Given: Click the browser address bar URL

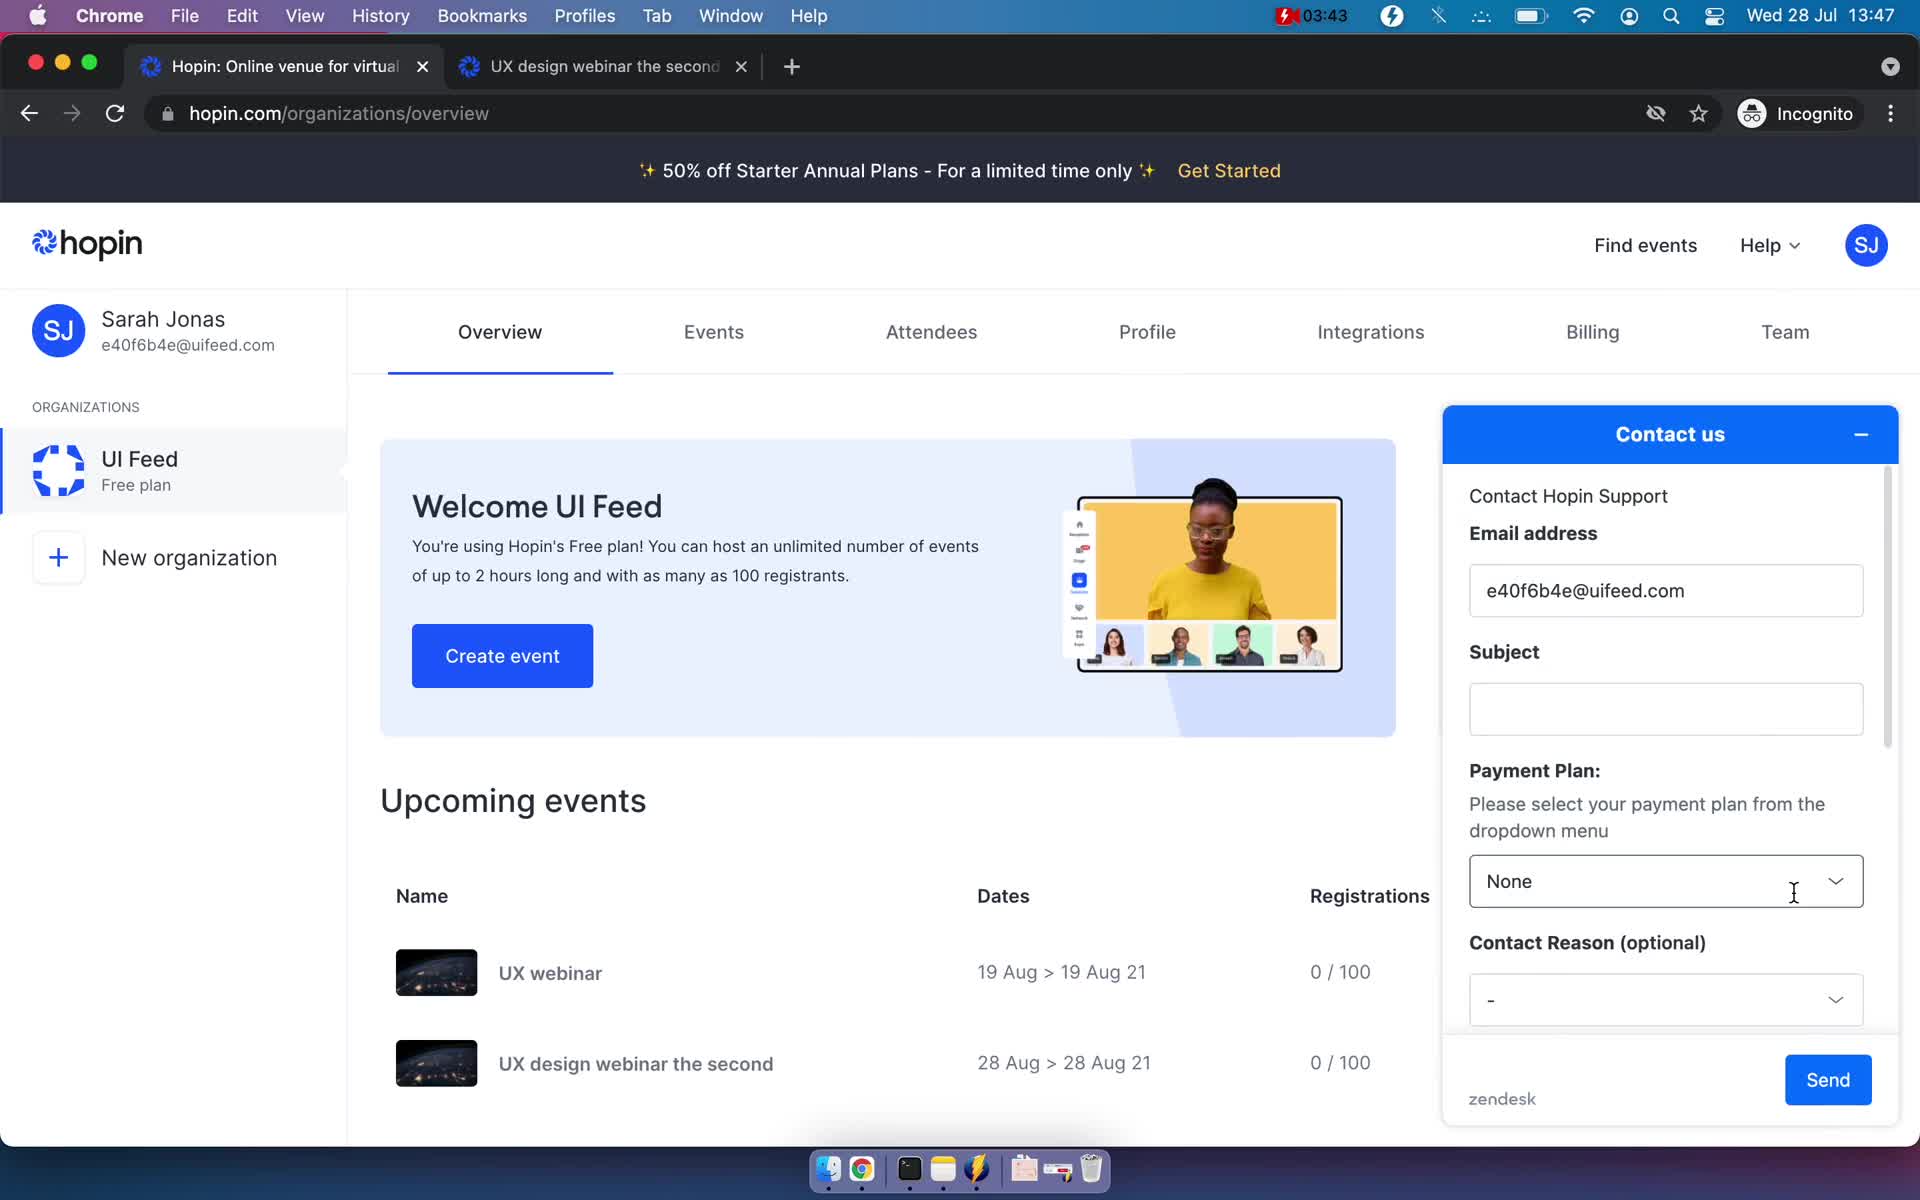Looking at the screenshot, I should click(338, 113).
